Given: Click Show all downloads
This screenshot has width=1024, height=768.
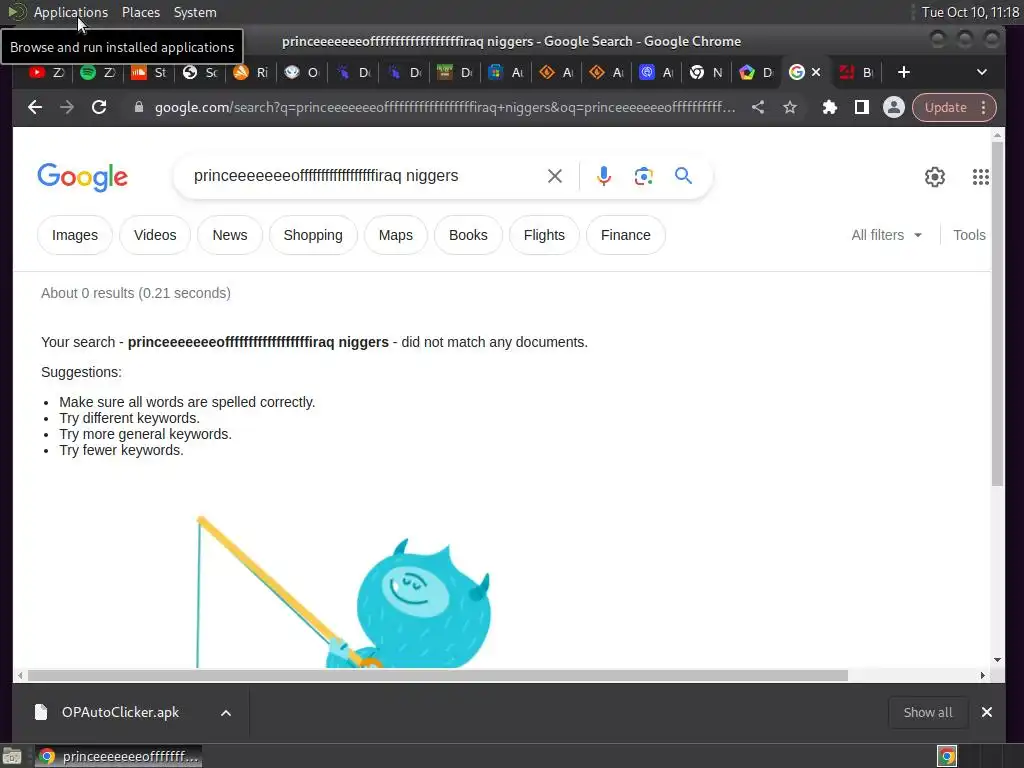Looking at the screenshot, I should pyautogui.click(x=927, y=712).
